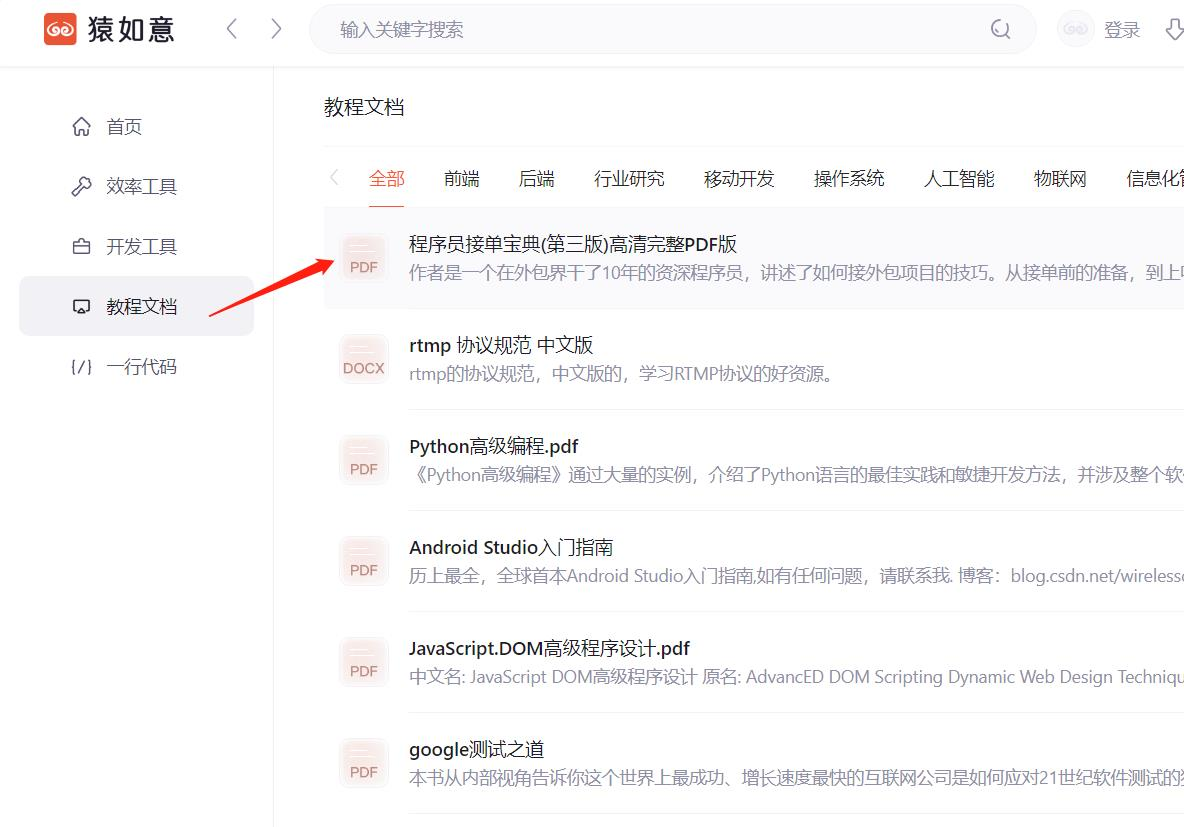Click the toolbox icon for 开发工具
1184x827 pixels.
click(82, 246)
